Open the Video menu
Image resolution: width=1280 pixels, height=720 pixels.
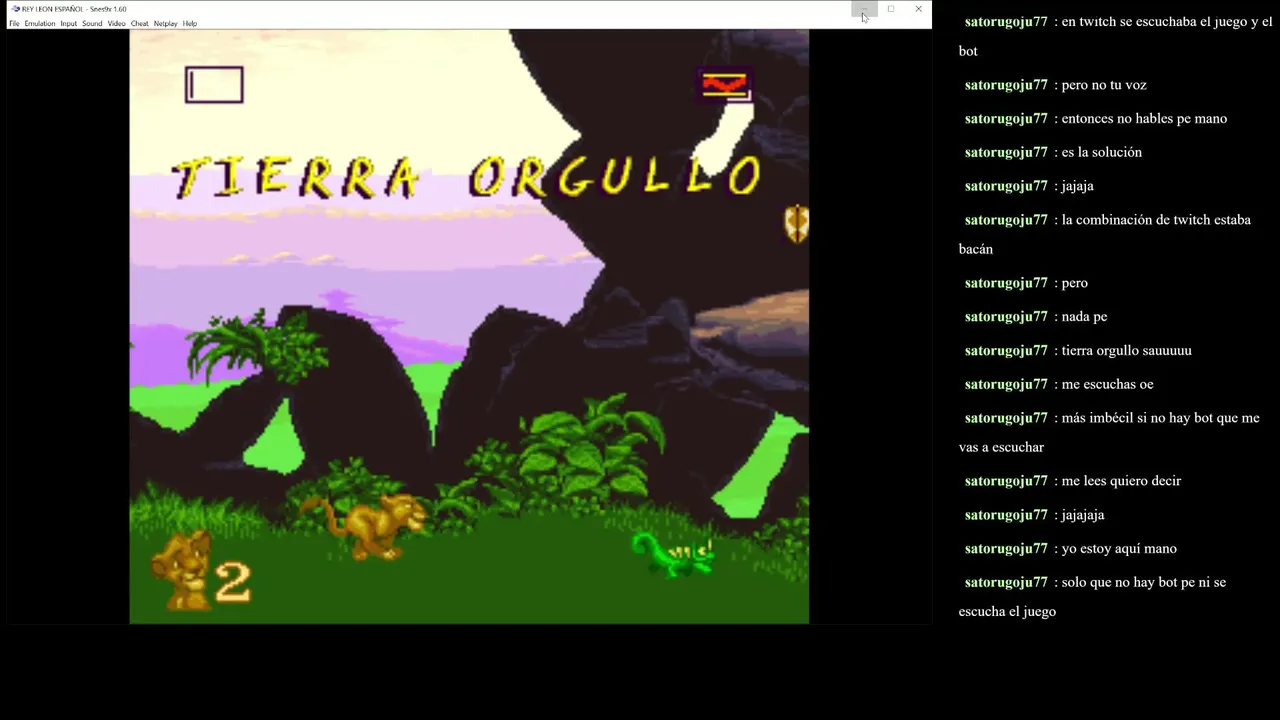pos(117,23)
